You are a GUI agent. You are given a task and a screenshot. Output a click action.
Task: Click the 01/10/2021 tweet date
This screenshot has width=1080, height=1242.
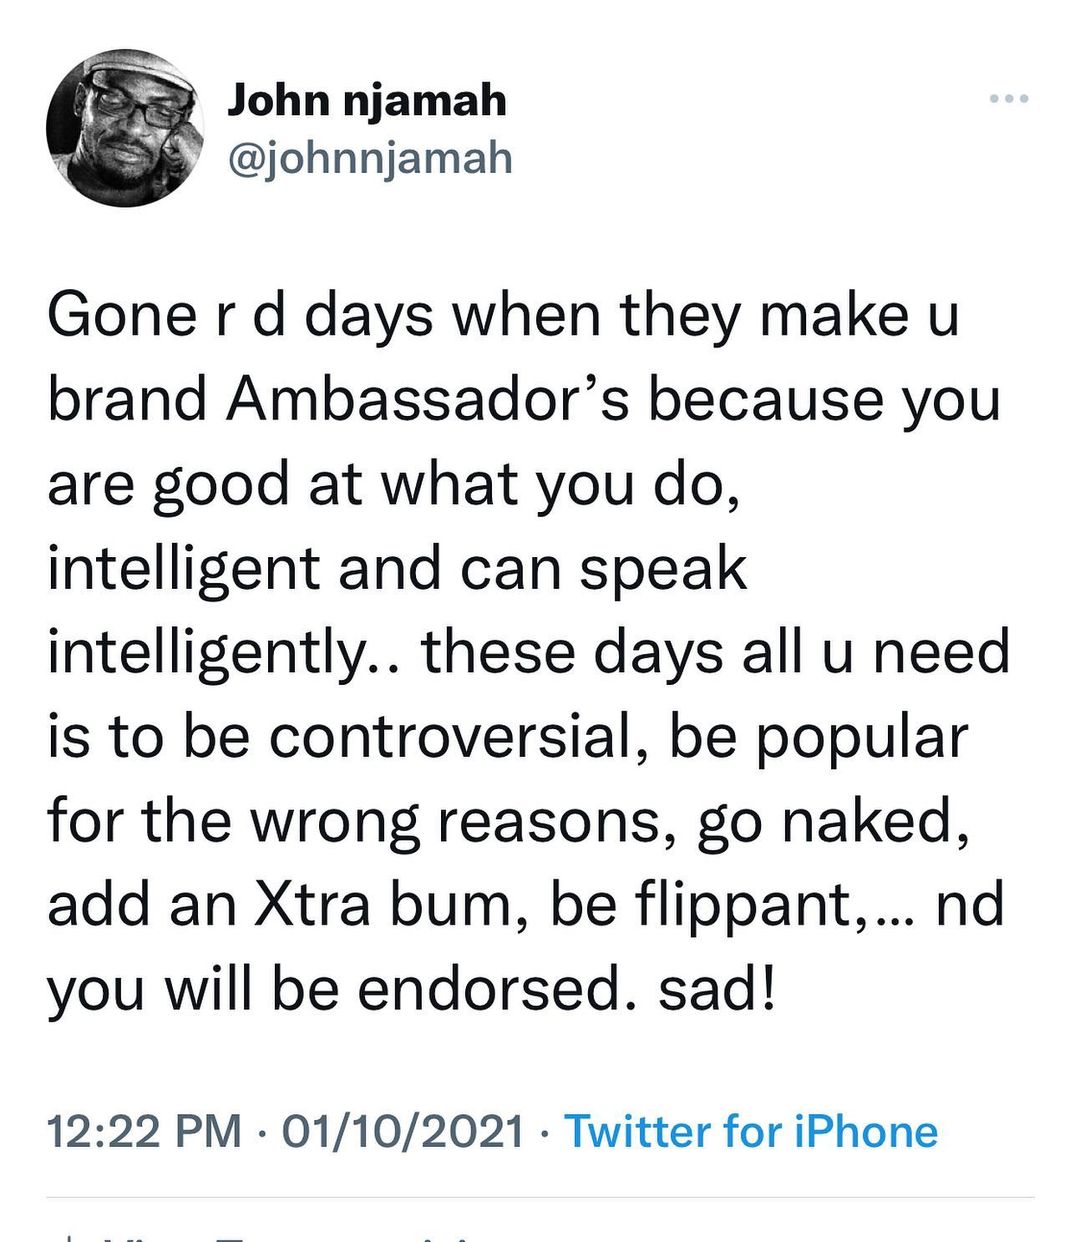point(403,1132)
